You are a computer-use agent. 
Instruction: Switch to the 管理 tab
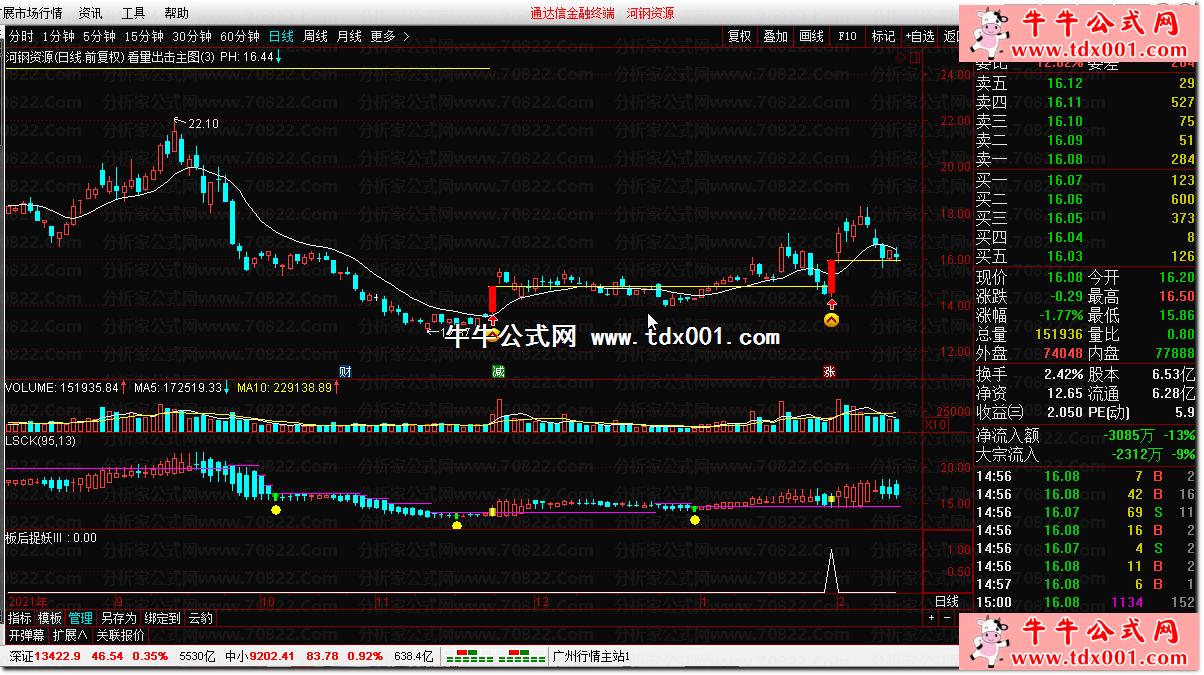coord(80,618)
